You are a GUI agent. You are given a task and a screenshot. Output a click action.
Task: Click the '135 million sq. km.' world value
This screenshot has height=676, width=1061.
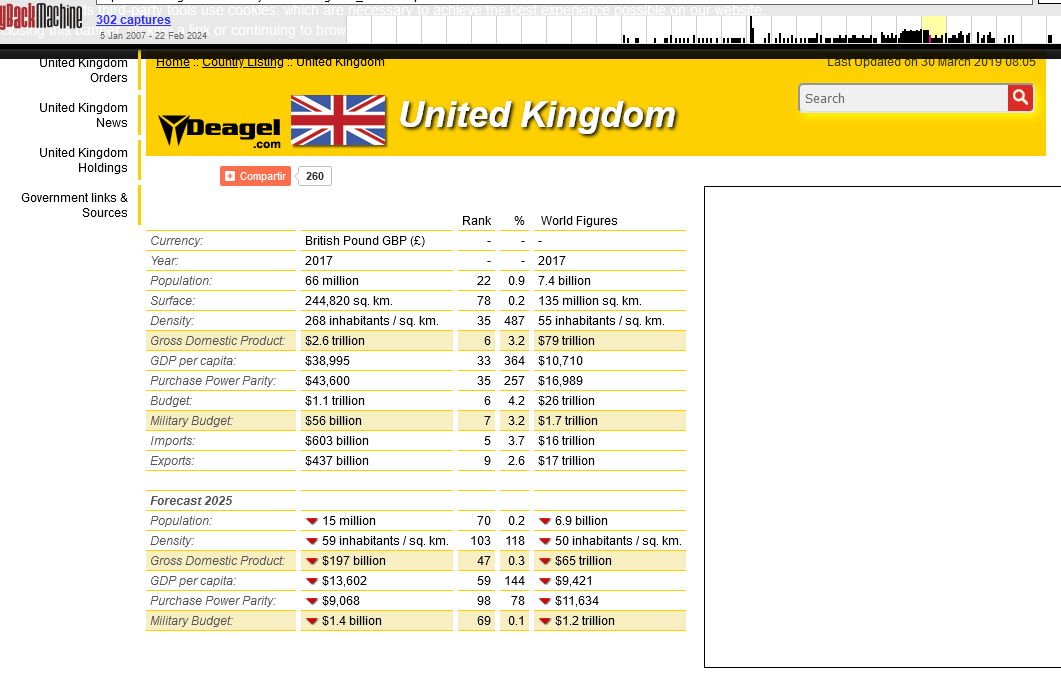[590, 301]
